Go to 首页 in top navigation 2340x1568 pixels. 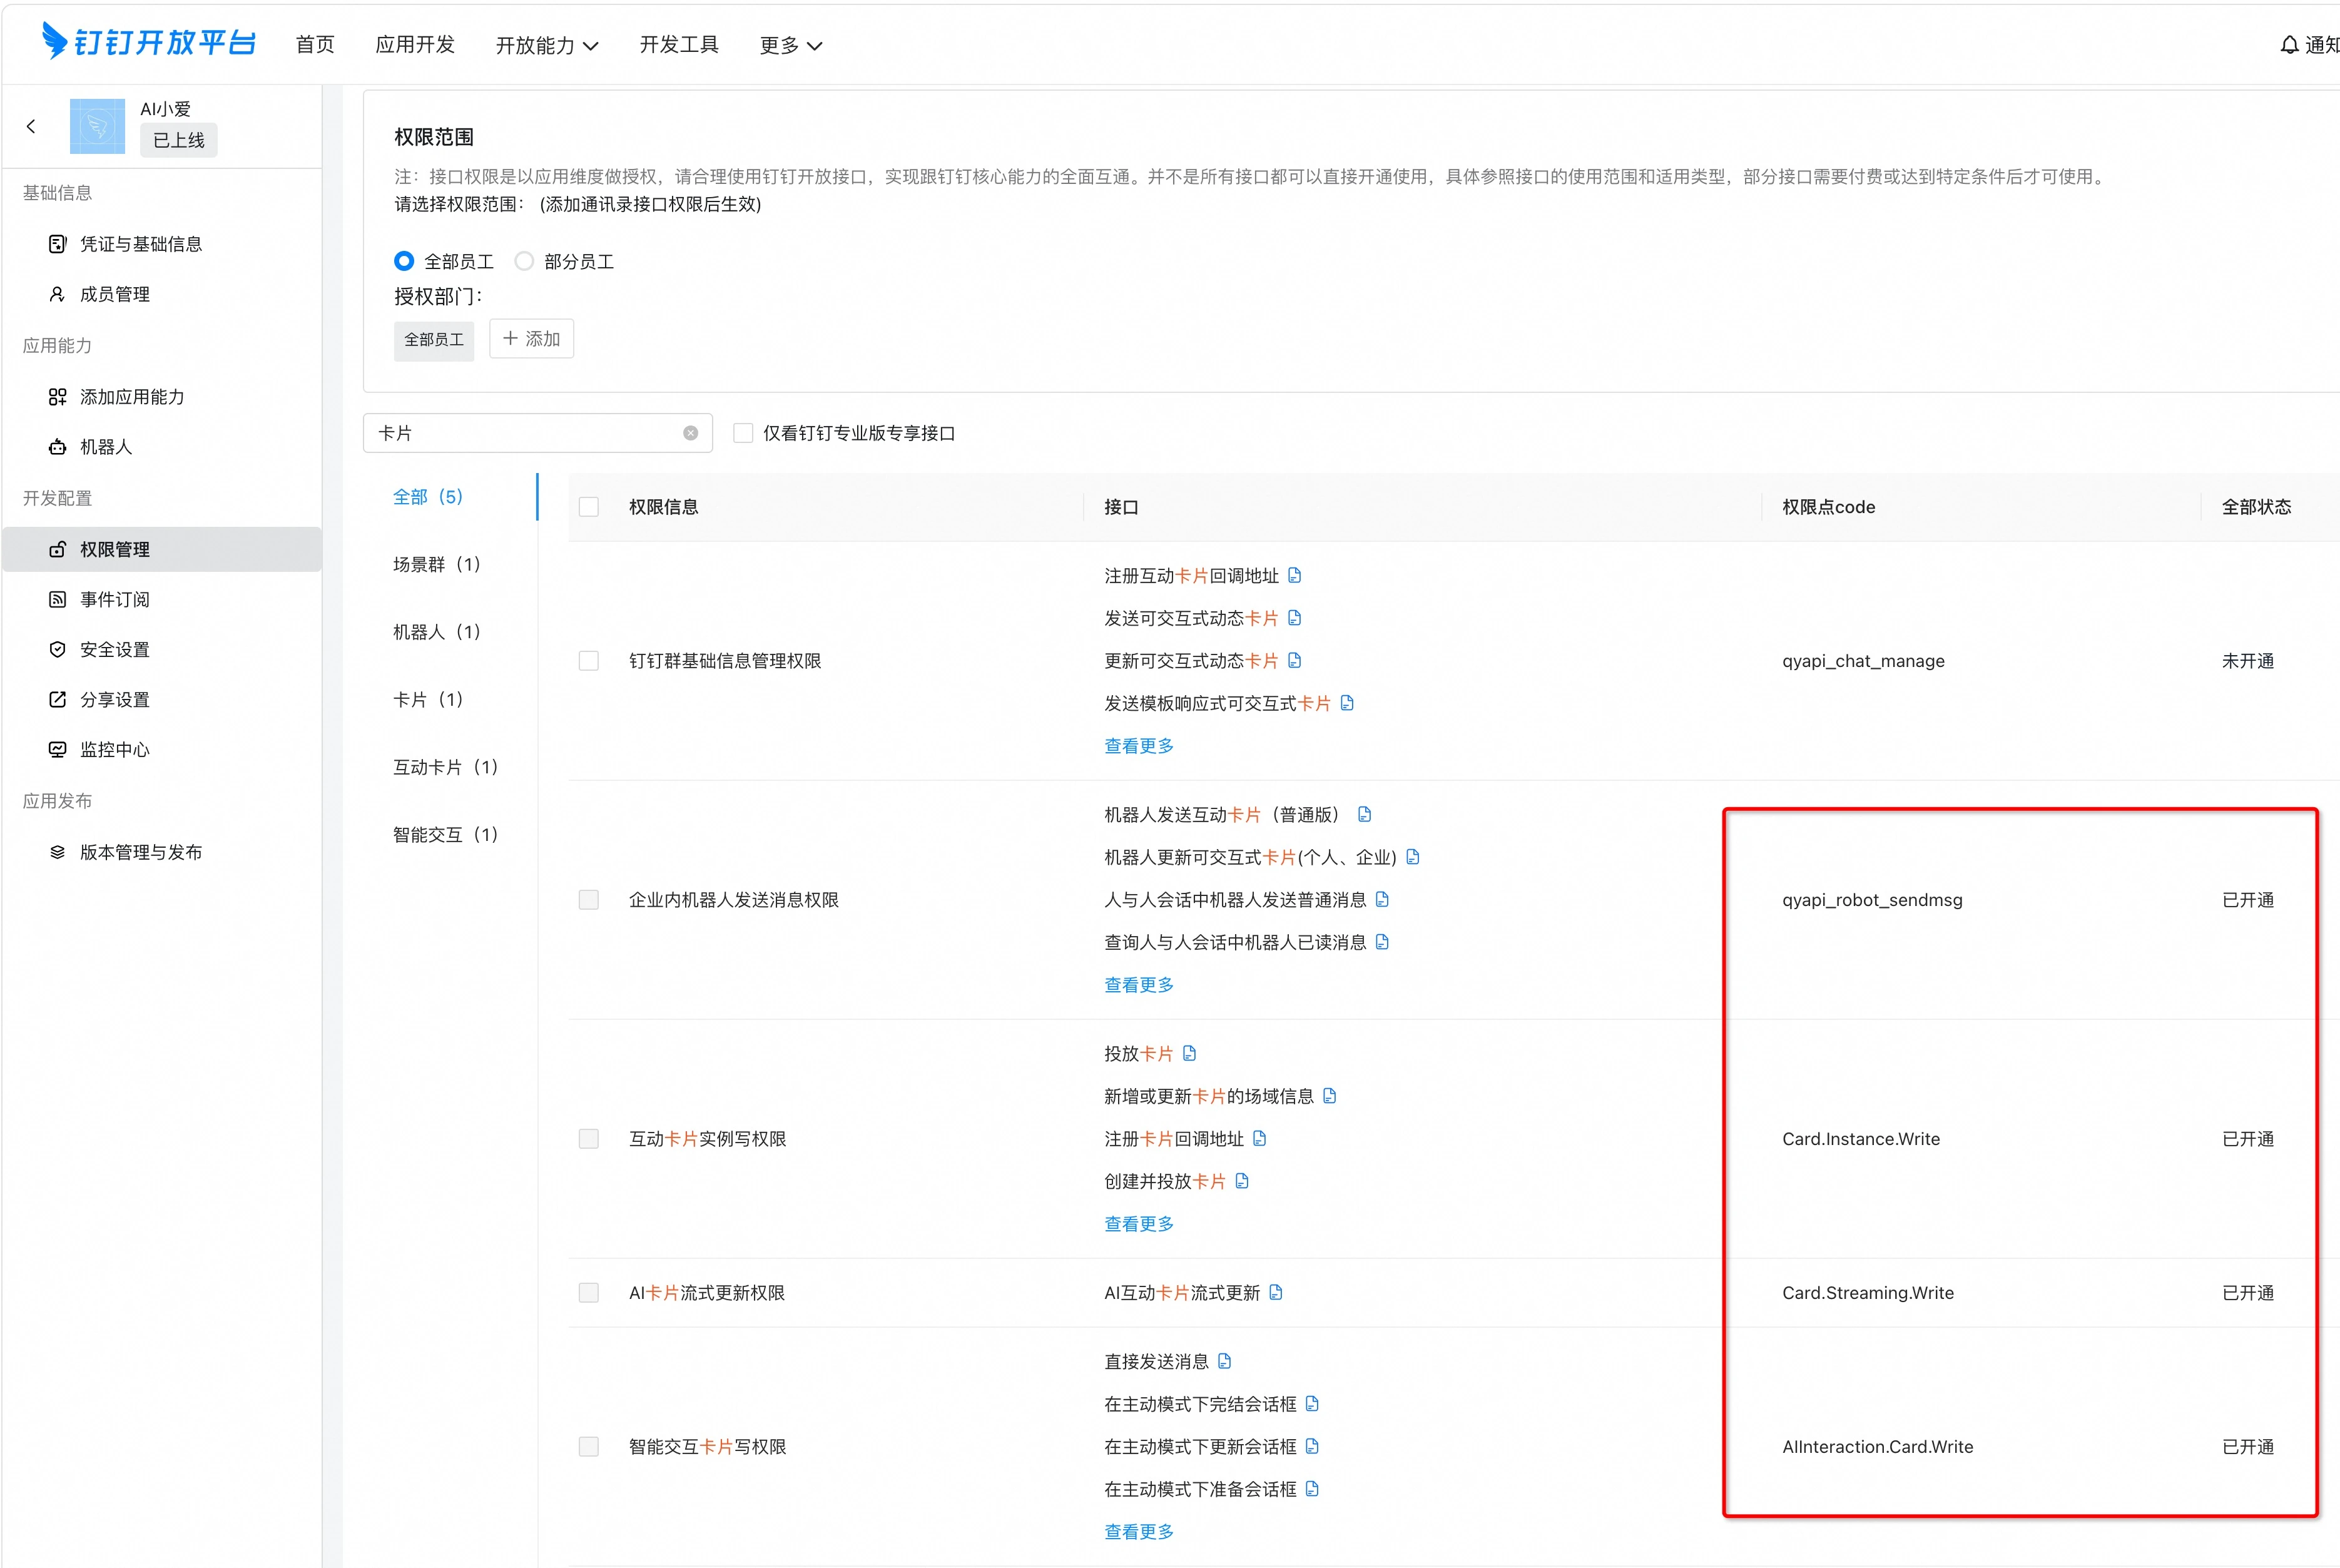coord(315,45)
